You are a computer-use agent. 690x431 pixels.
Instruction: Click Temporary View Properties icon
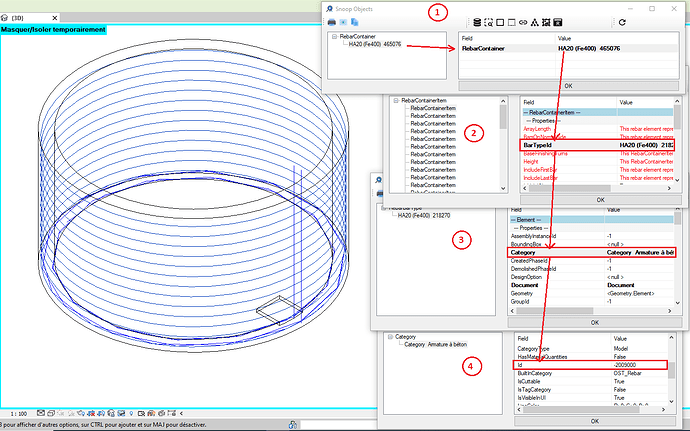(x=141, y=413)
